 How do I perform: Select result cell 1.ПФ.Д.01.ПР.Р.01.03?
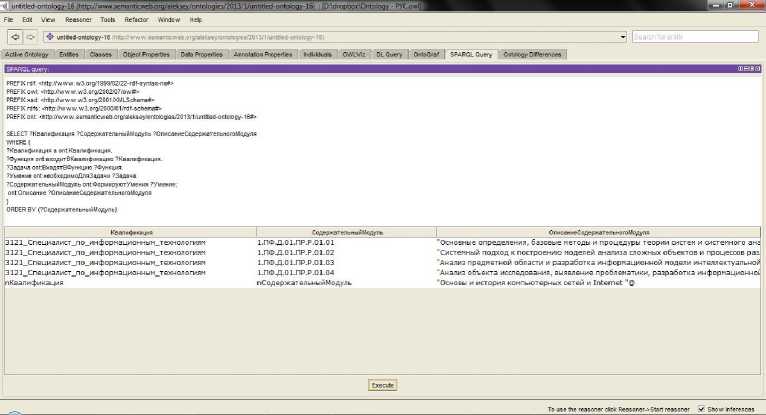[346, 263]
